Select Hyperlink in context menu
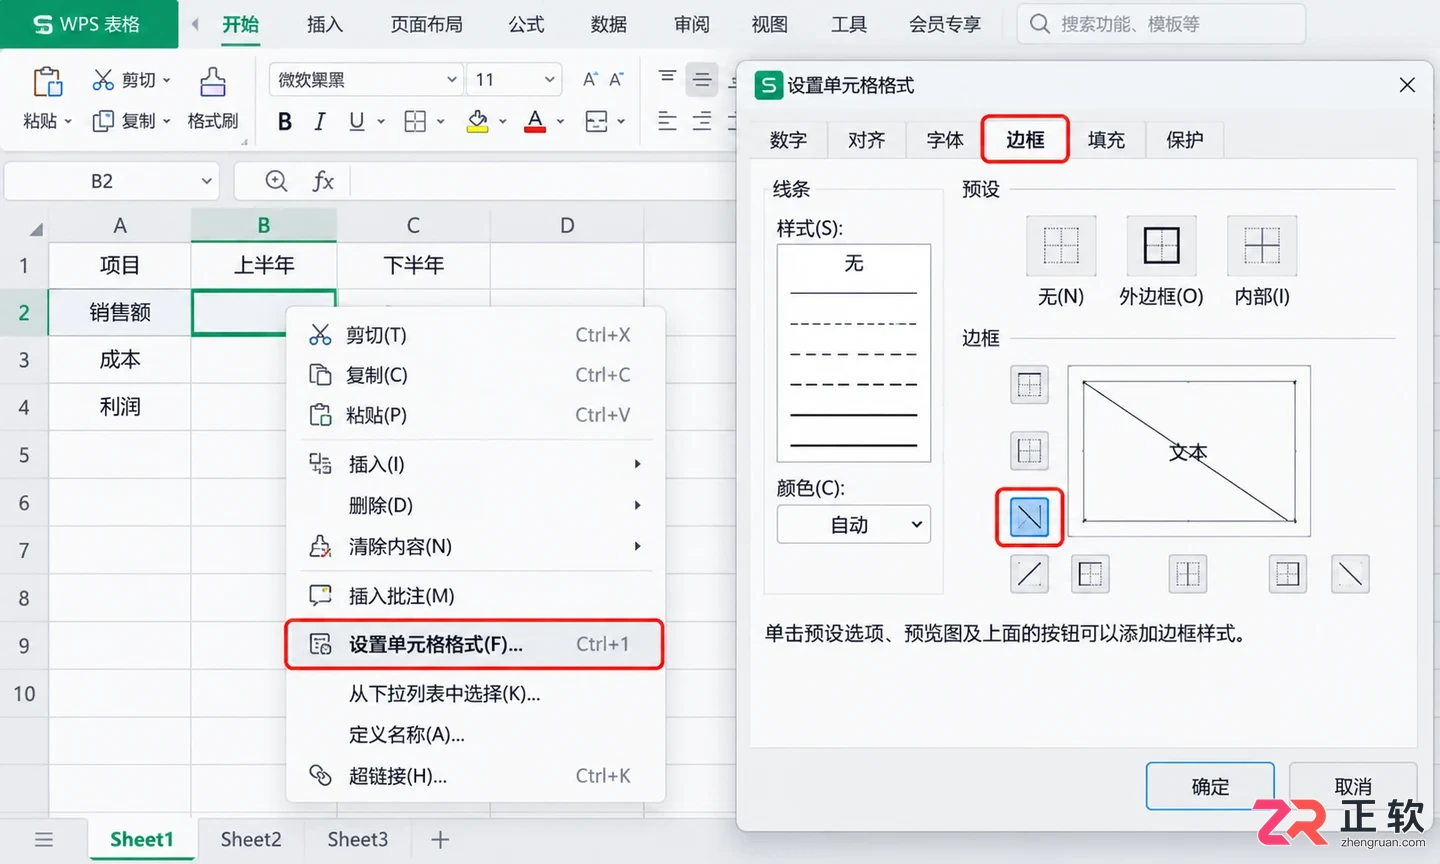The image size is (1440, 864). (x=474, y=776)
